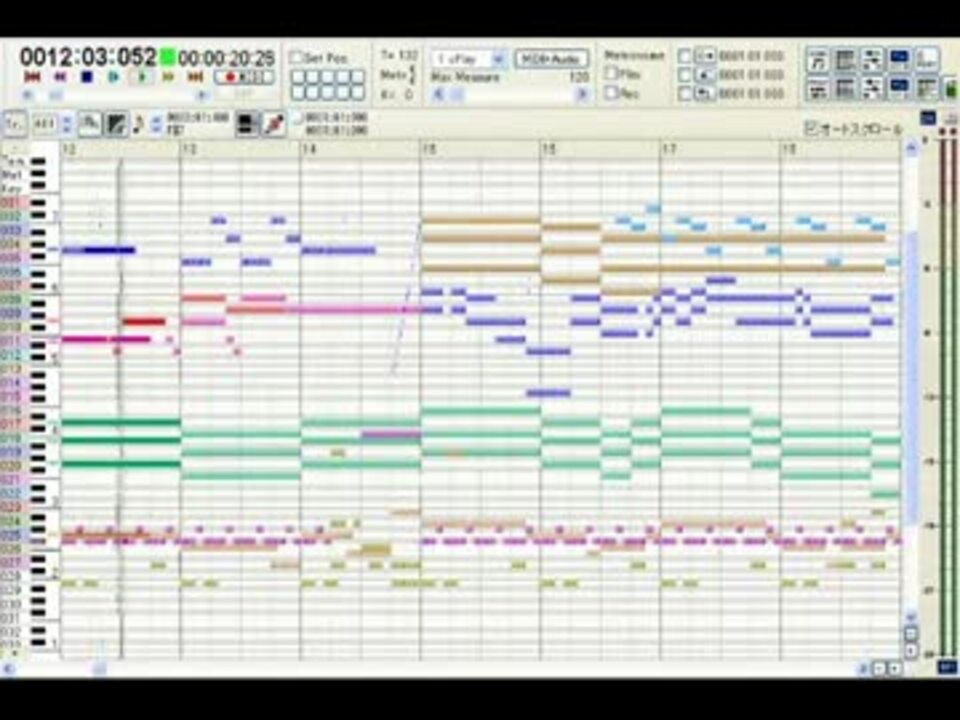Click song position slider right arrow
Screen dimensions: 960x720
click(203, 95)
